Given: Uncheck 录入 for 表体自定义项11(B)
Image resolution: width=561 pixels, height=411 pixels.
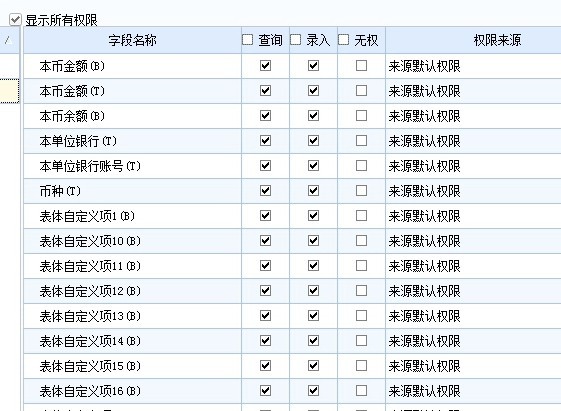Looking at the screenshot, I should (313, 266).
